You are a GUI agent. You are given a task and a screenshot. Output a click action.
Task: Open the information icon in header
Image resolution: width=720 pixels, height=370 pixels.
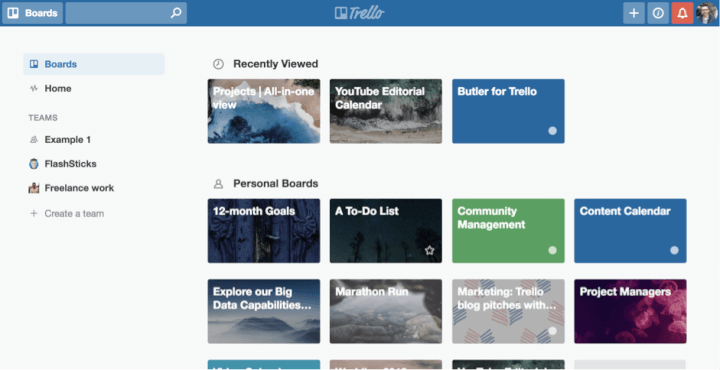click(658, 13)
